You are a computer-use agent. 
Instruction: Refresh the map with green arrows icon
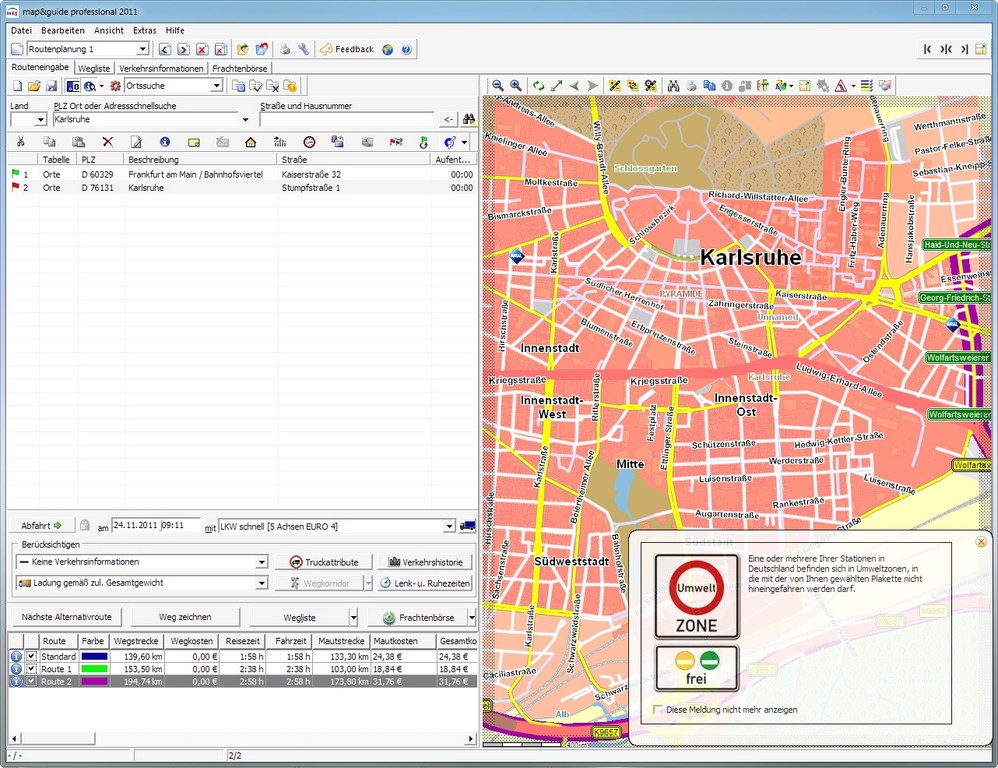(538, 85)
